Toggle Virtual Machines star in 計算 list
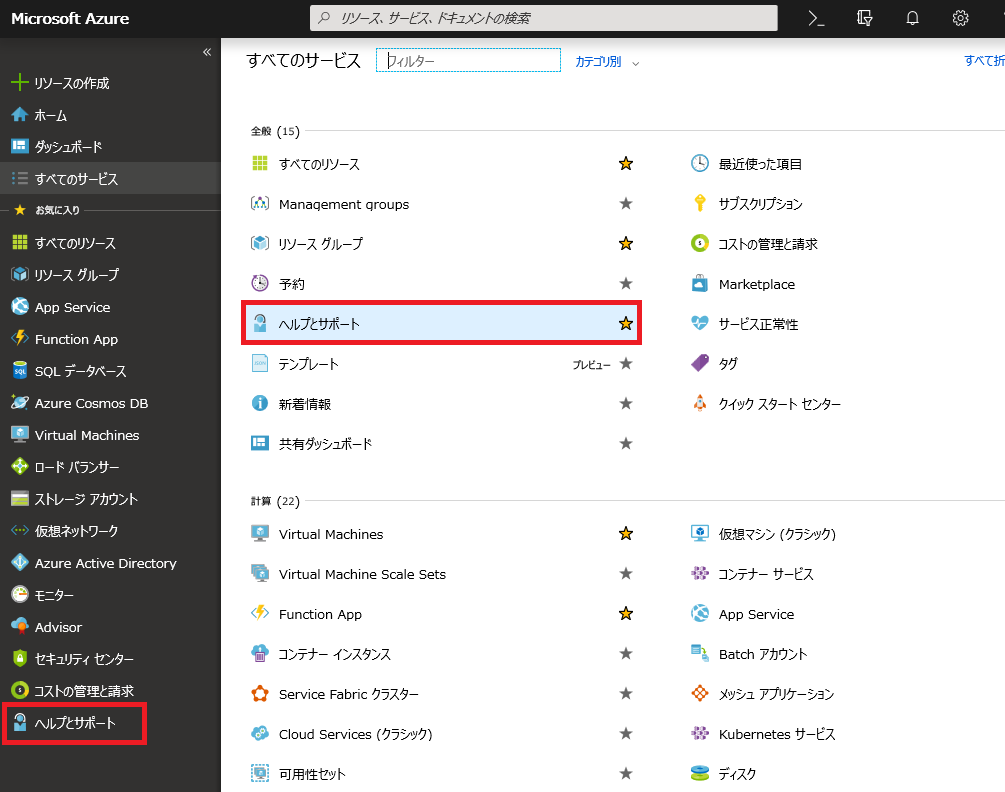This screenshot has height=792, width=1005. pos(626,534)
